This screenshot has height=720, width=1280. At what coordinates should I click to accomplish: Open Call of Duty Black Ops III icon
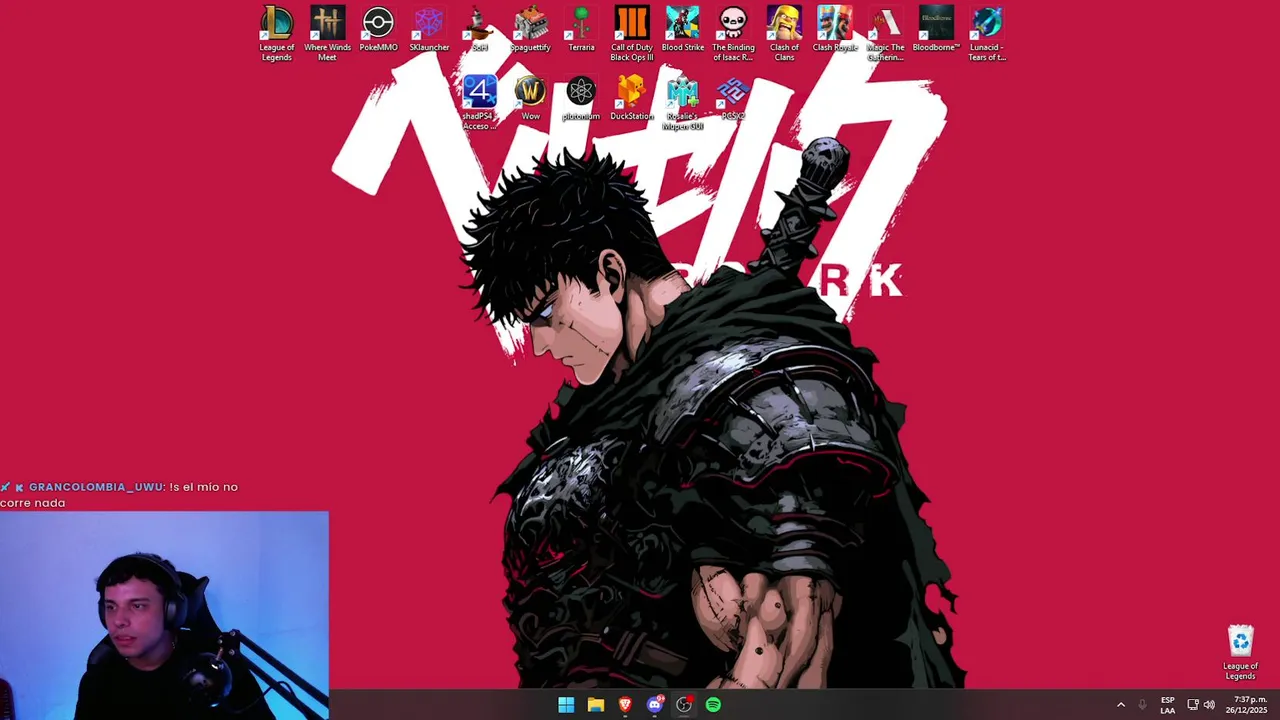[x=632, y=33]
